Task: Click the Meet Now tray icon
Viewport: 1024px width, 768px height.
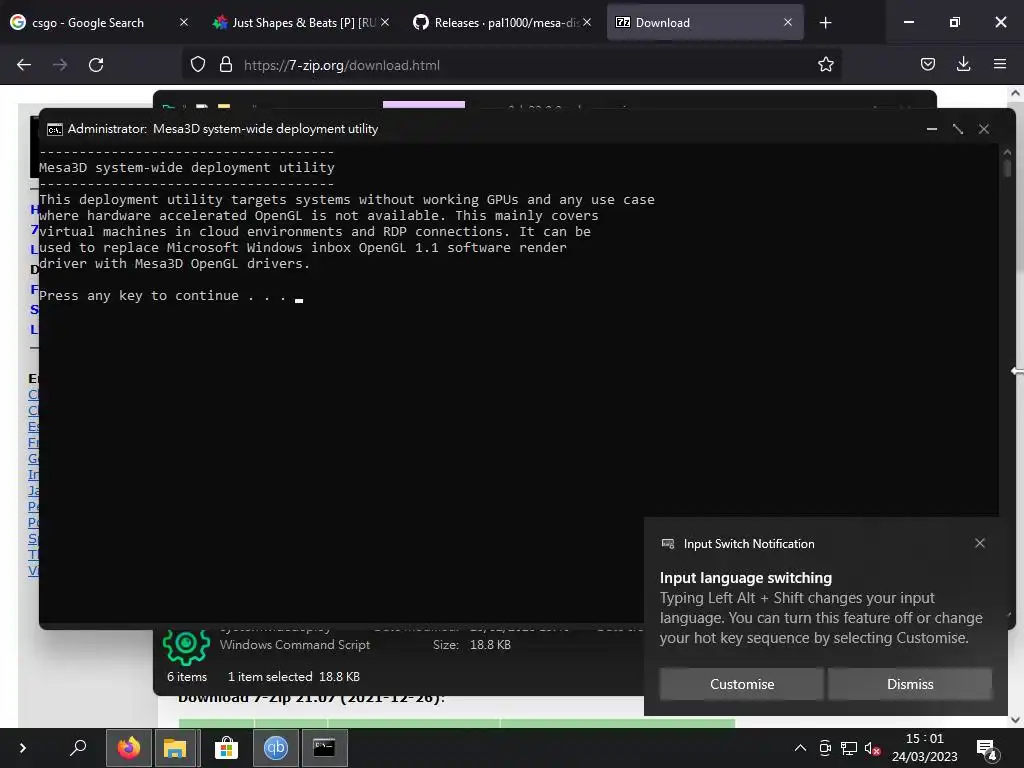Action: coord(825,748)
